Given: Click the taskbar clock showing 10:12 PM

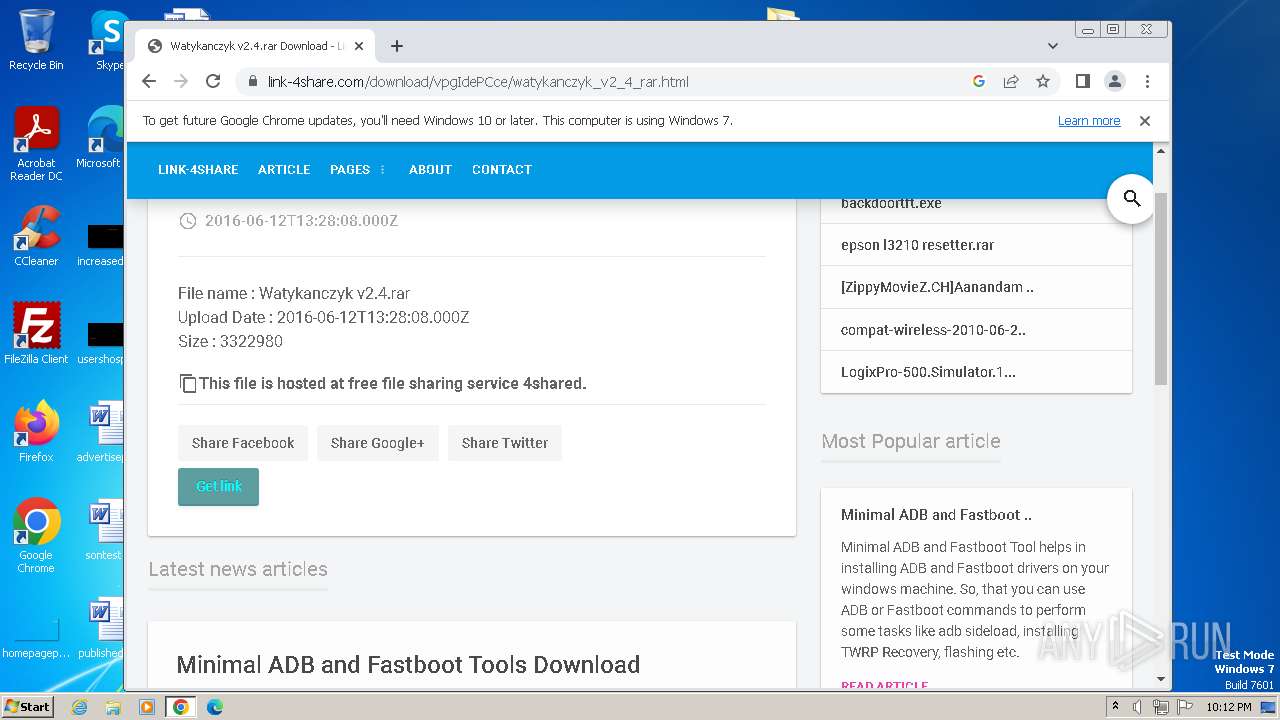Looking at the screenshot, I should click(x=1229, y=707).
